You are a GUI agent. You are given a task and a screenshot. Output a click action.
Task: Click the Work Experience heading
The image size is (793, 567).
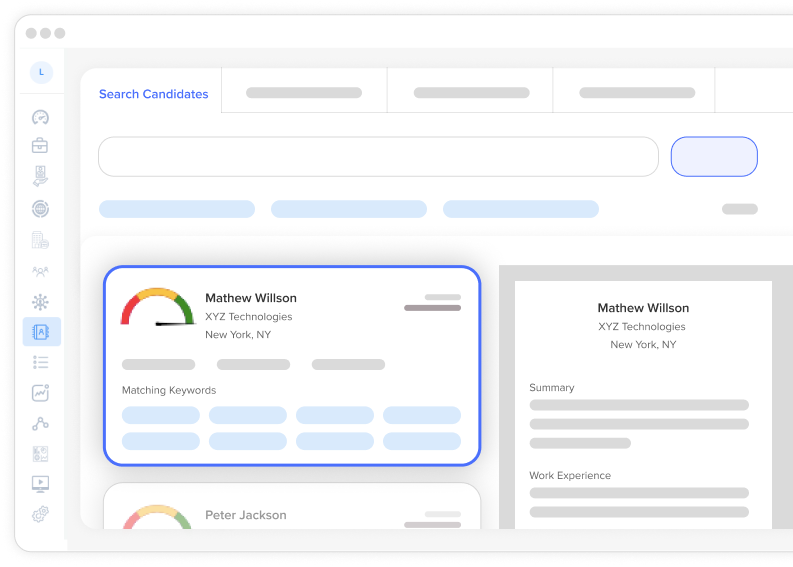pyautogui.click(x=570, y=475)
